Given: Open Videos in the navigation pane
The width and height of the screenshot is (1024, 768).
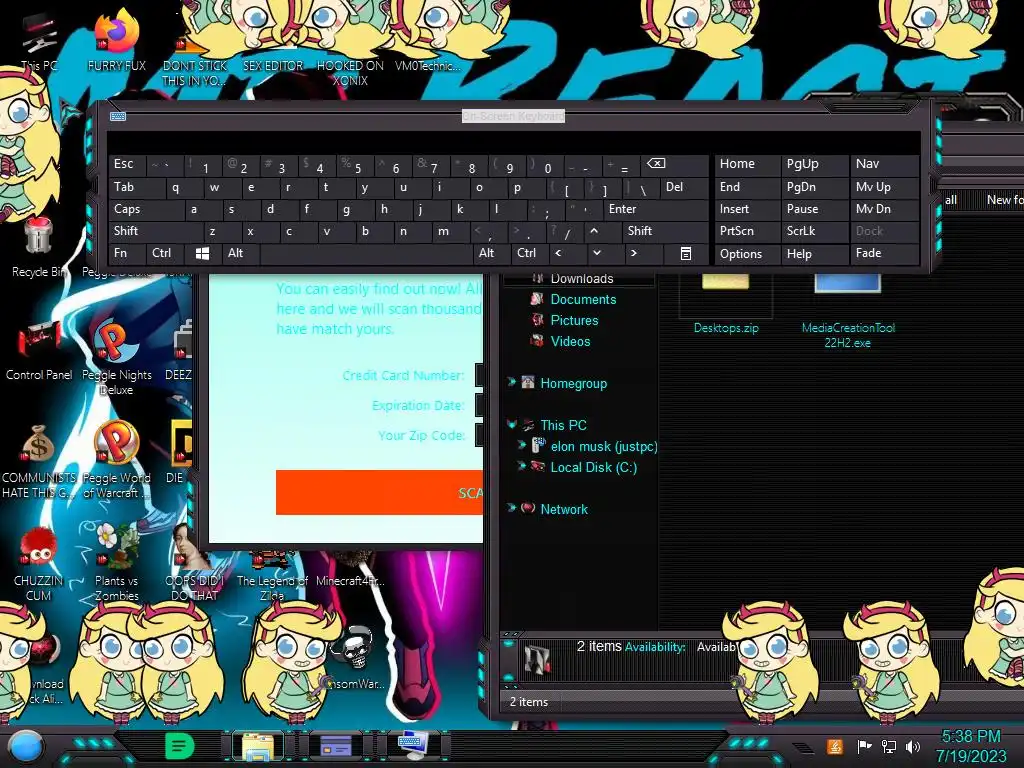Looking at the screenshot, I should pyautogui.click(x=570, y=341).
